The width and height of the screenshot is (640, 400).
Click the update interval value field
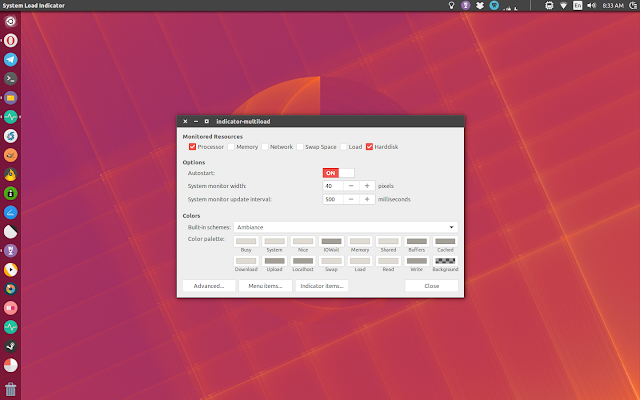point(333,199)
